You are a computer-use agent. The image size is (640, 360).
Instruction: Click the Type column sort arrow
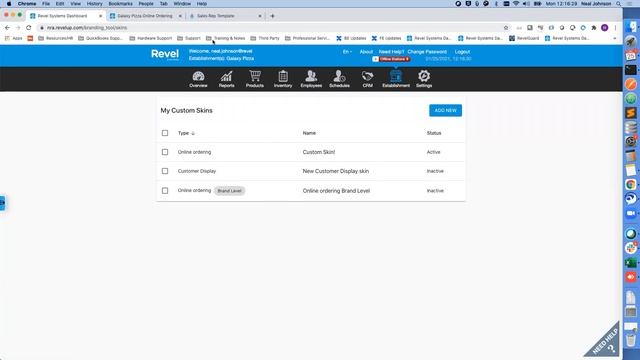coord(193,133)
